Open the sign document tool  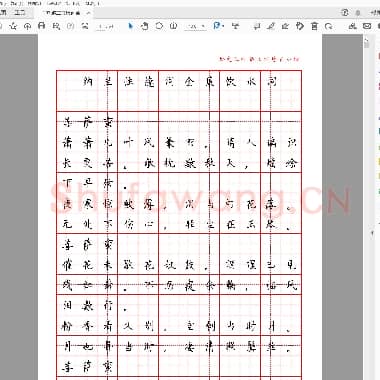tap(285, 26)
